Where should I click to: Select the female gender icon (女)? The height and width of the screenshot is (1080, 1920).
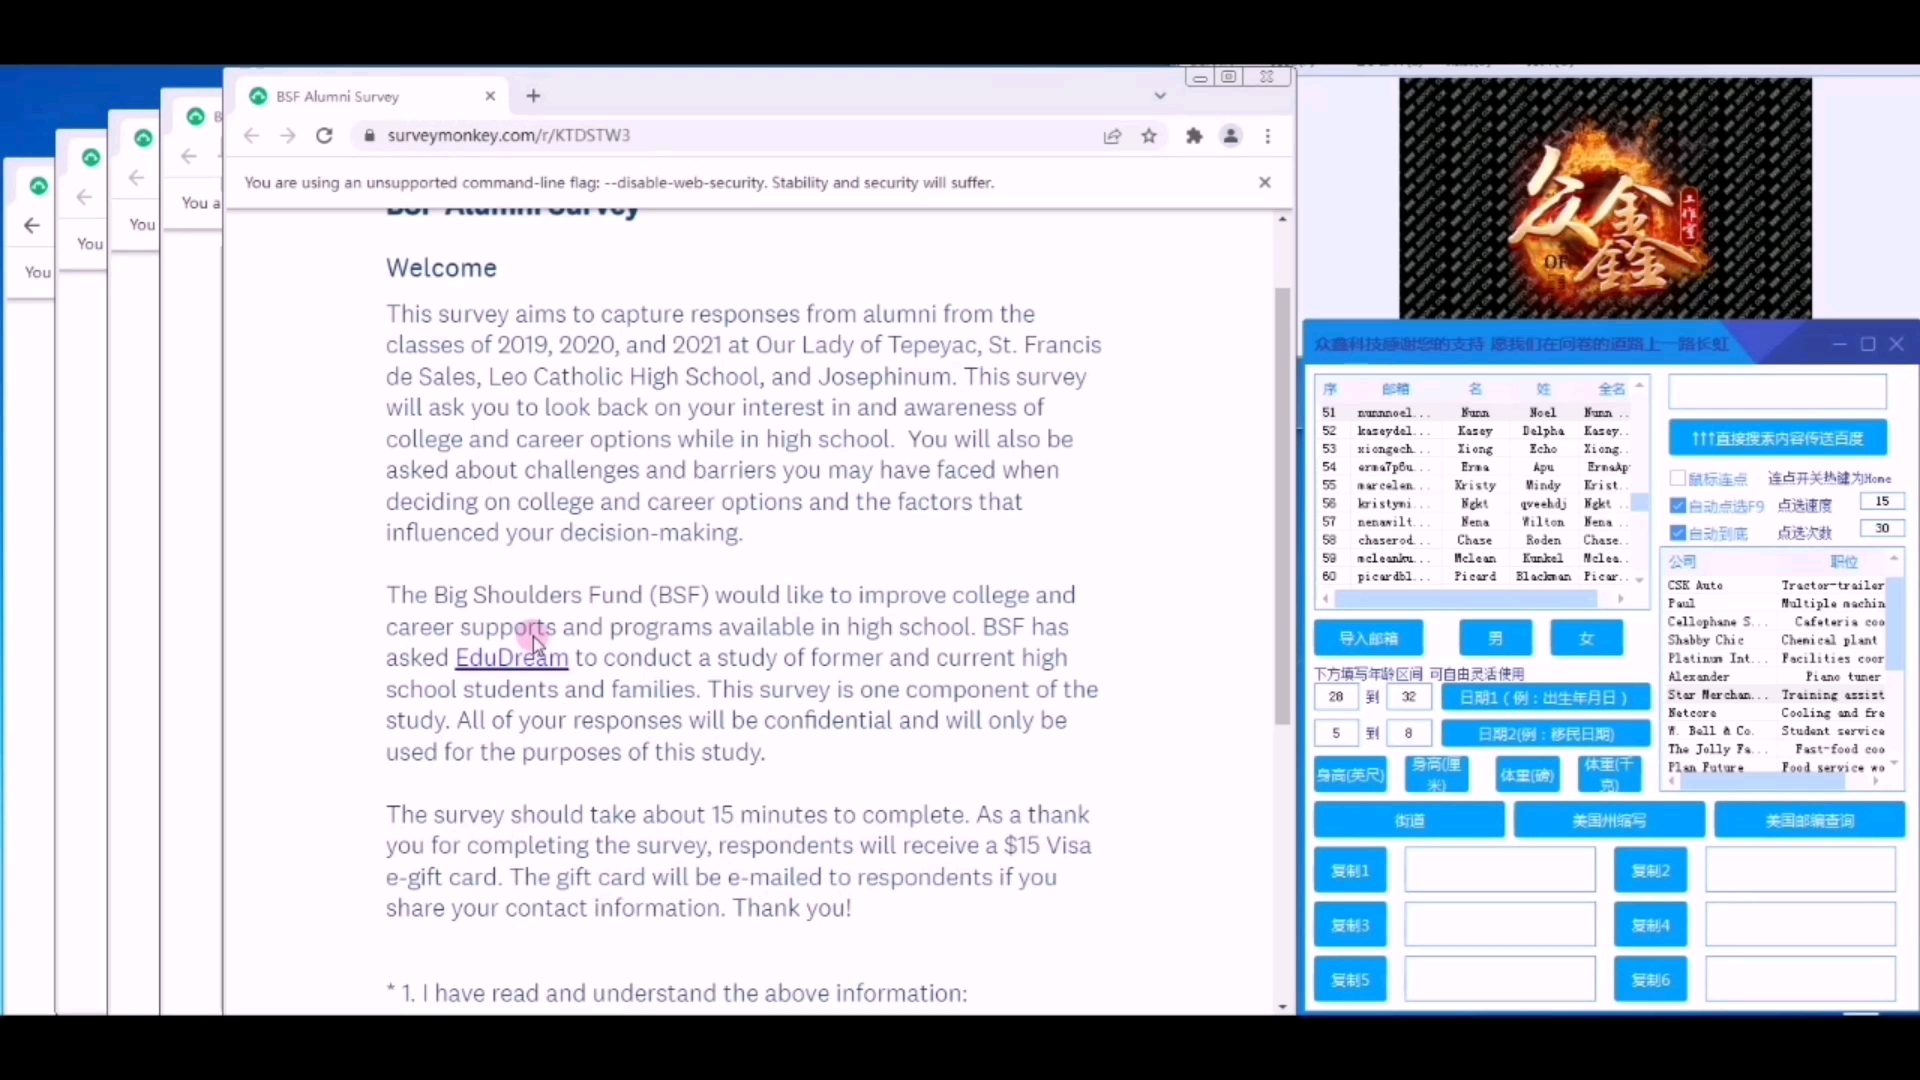[1585, 637]
